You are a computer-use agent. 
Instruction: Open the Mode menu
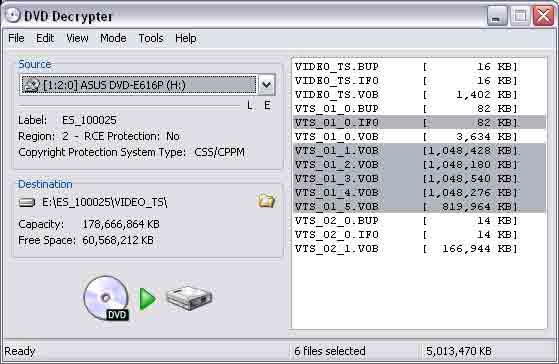(x=113, y=38)
